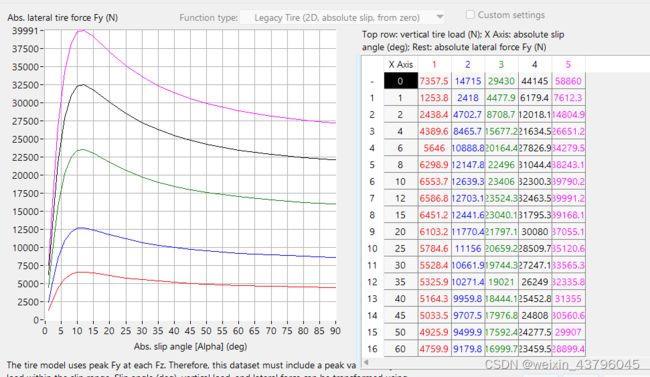Click vertical load cell 58860
Viewport: 650px width, 377px height.
[568, 81]
